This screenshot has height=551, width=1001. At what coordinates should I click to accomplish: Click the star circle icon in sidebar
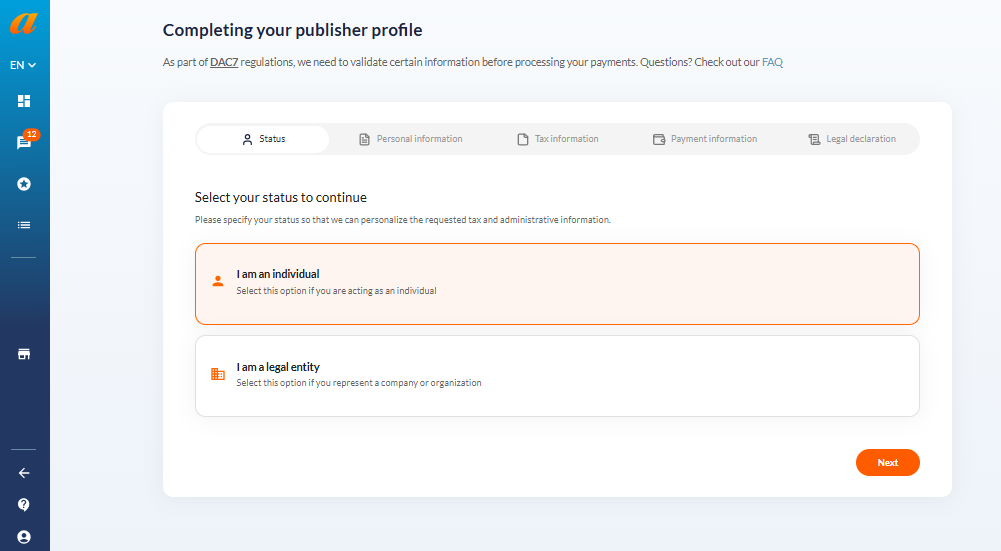click(x=24, y=184)
